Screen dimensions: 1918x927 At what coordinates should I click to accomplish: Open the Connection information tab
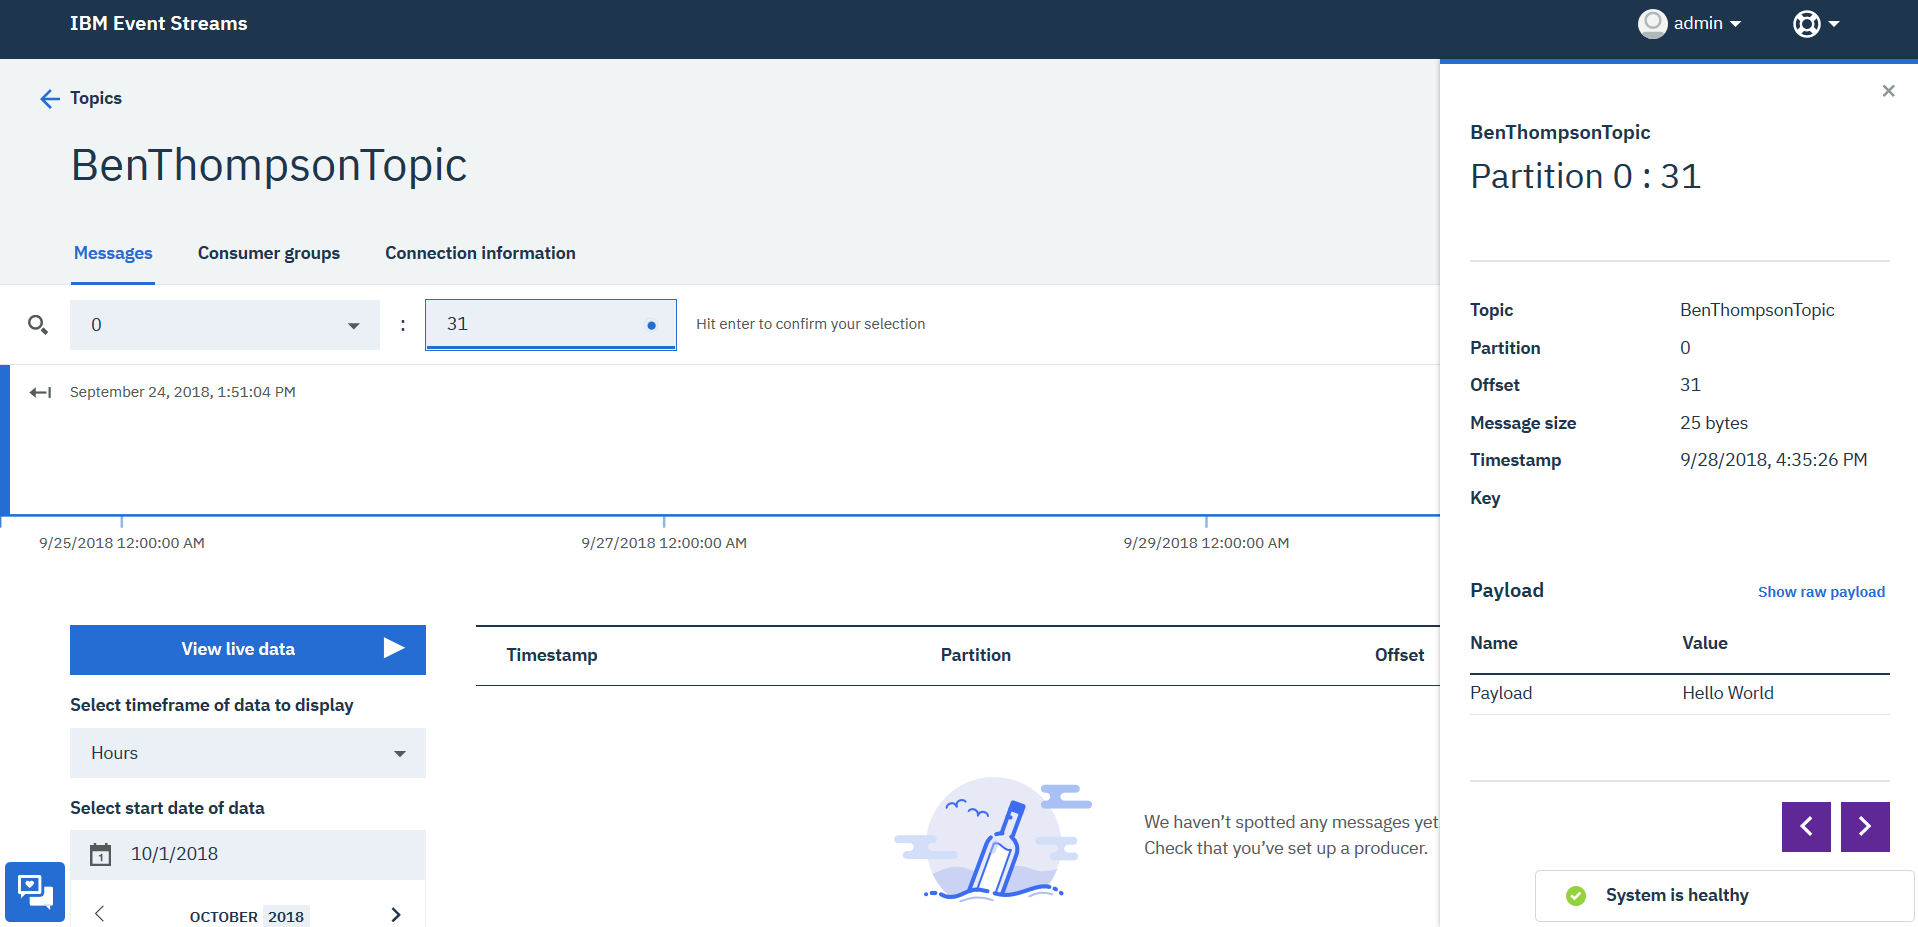point(480,253)
